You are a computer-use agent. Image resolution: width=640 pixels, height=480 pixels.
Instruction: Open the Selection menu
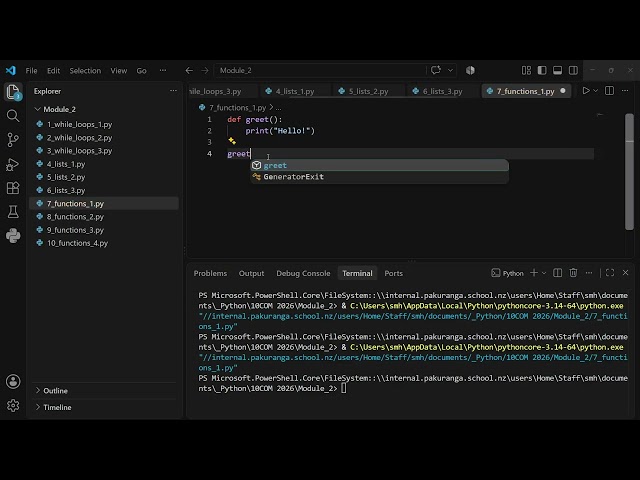pos(85,71)
